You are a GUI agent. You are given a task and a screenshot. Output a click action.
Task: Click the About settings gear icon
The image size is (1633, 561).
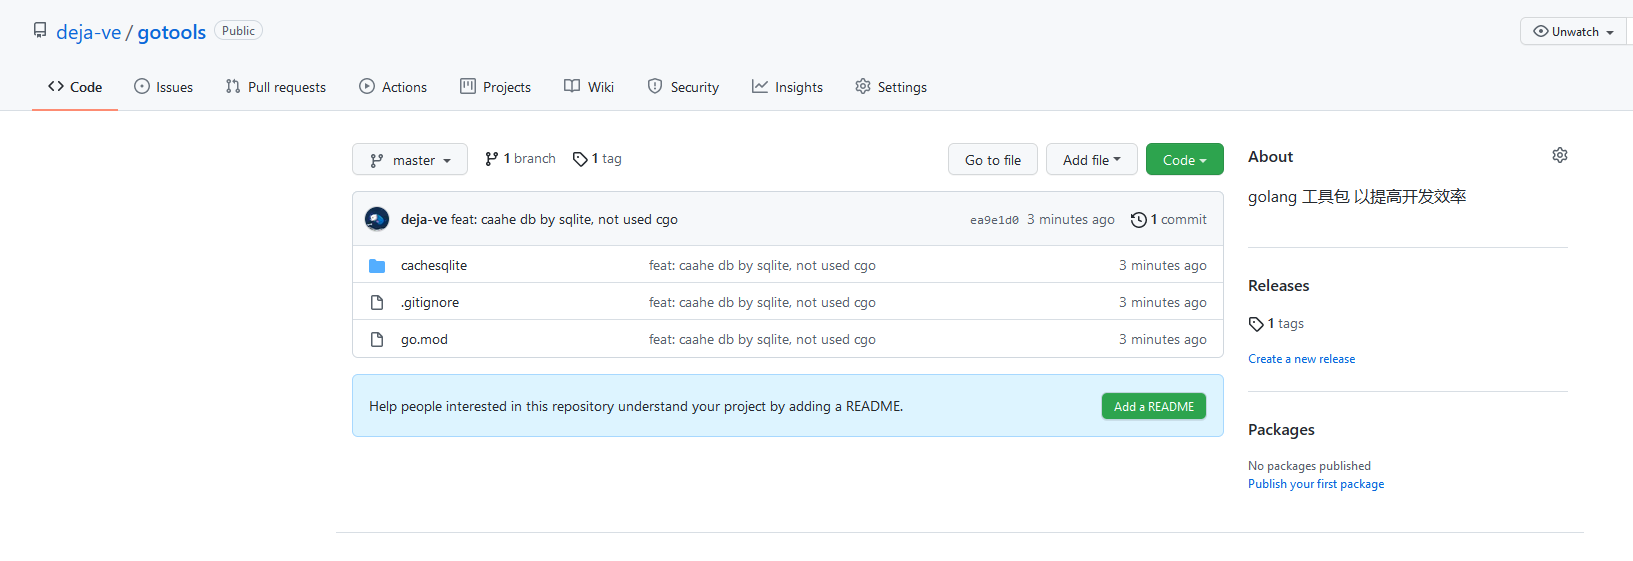tap(1559, 155)
